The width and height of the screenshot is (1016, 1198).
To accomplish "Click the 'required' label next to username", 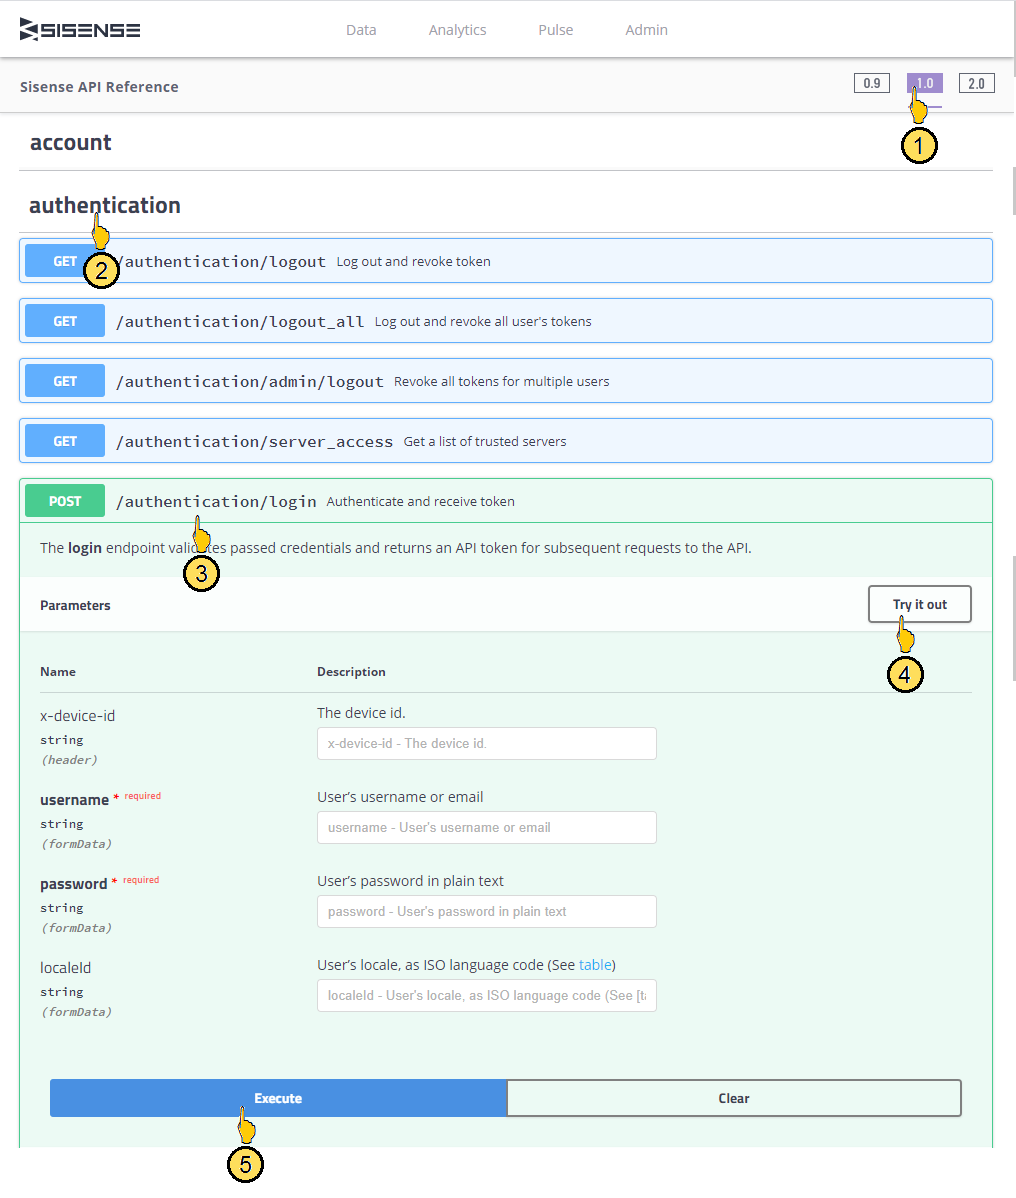I will pyautogui.click(x=143, y=796).
